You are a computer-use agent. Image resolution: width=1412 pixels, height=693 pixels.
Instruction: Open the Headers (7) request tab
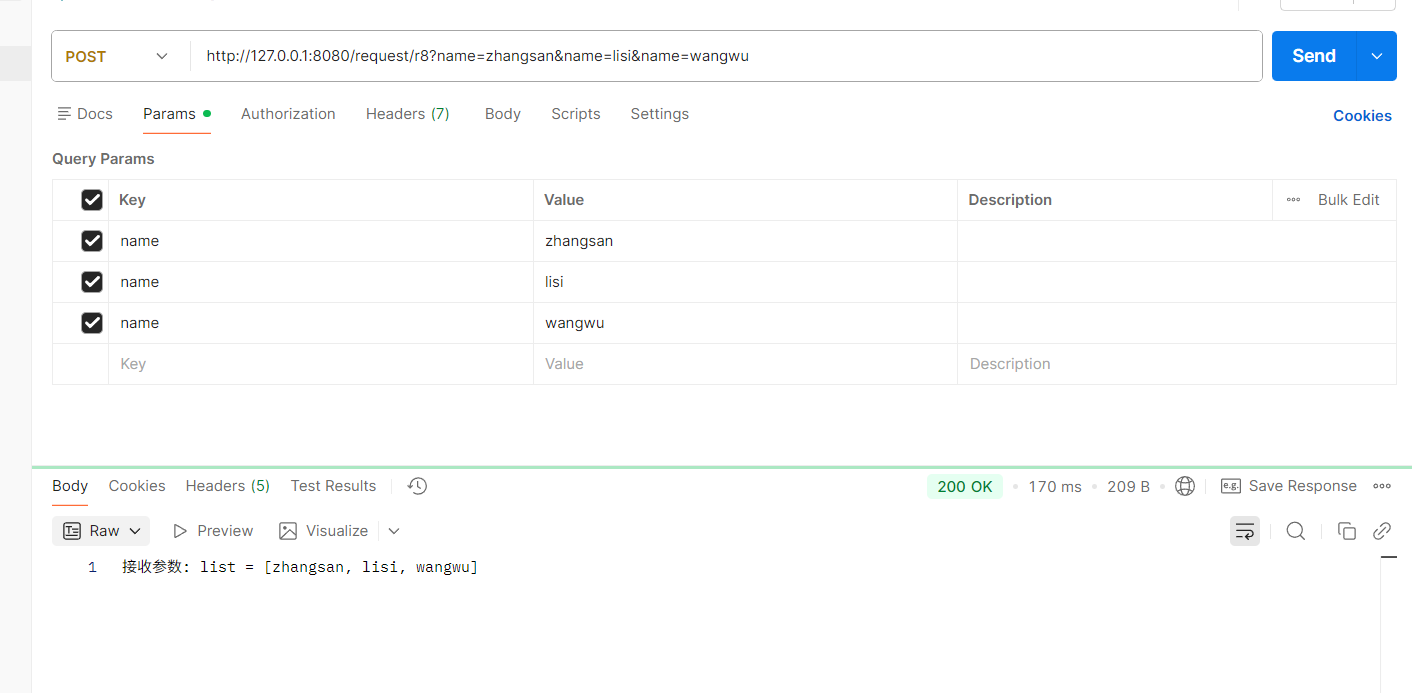407,114
